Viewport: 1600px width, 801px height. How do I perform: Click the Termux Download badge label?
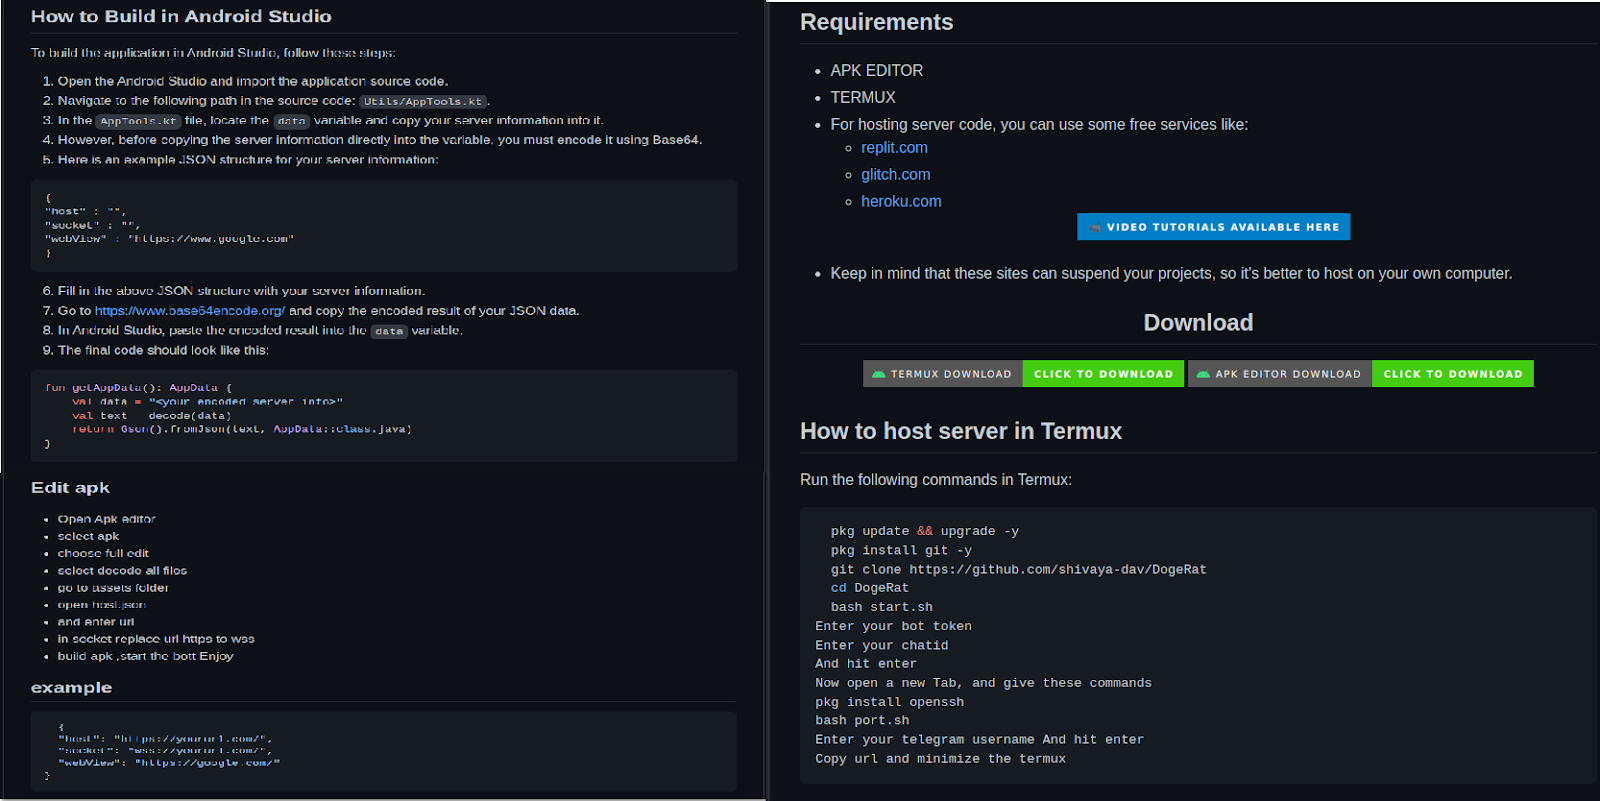[x=942, y=374]
